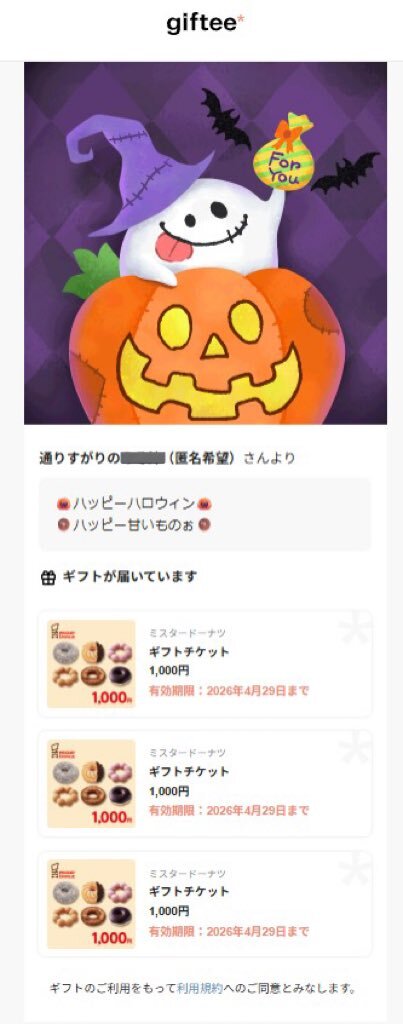Click the donut emoji after 甘いものぉ
The image size is (403, 1024).
(x=204, y=524)
